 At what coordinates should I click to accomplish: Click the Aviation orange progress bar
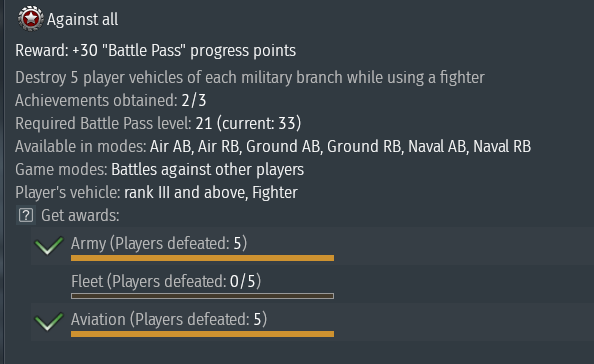(x=202, y=334)
